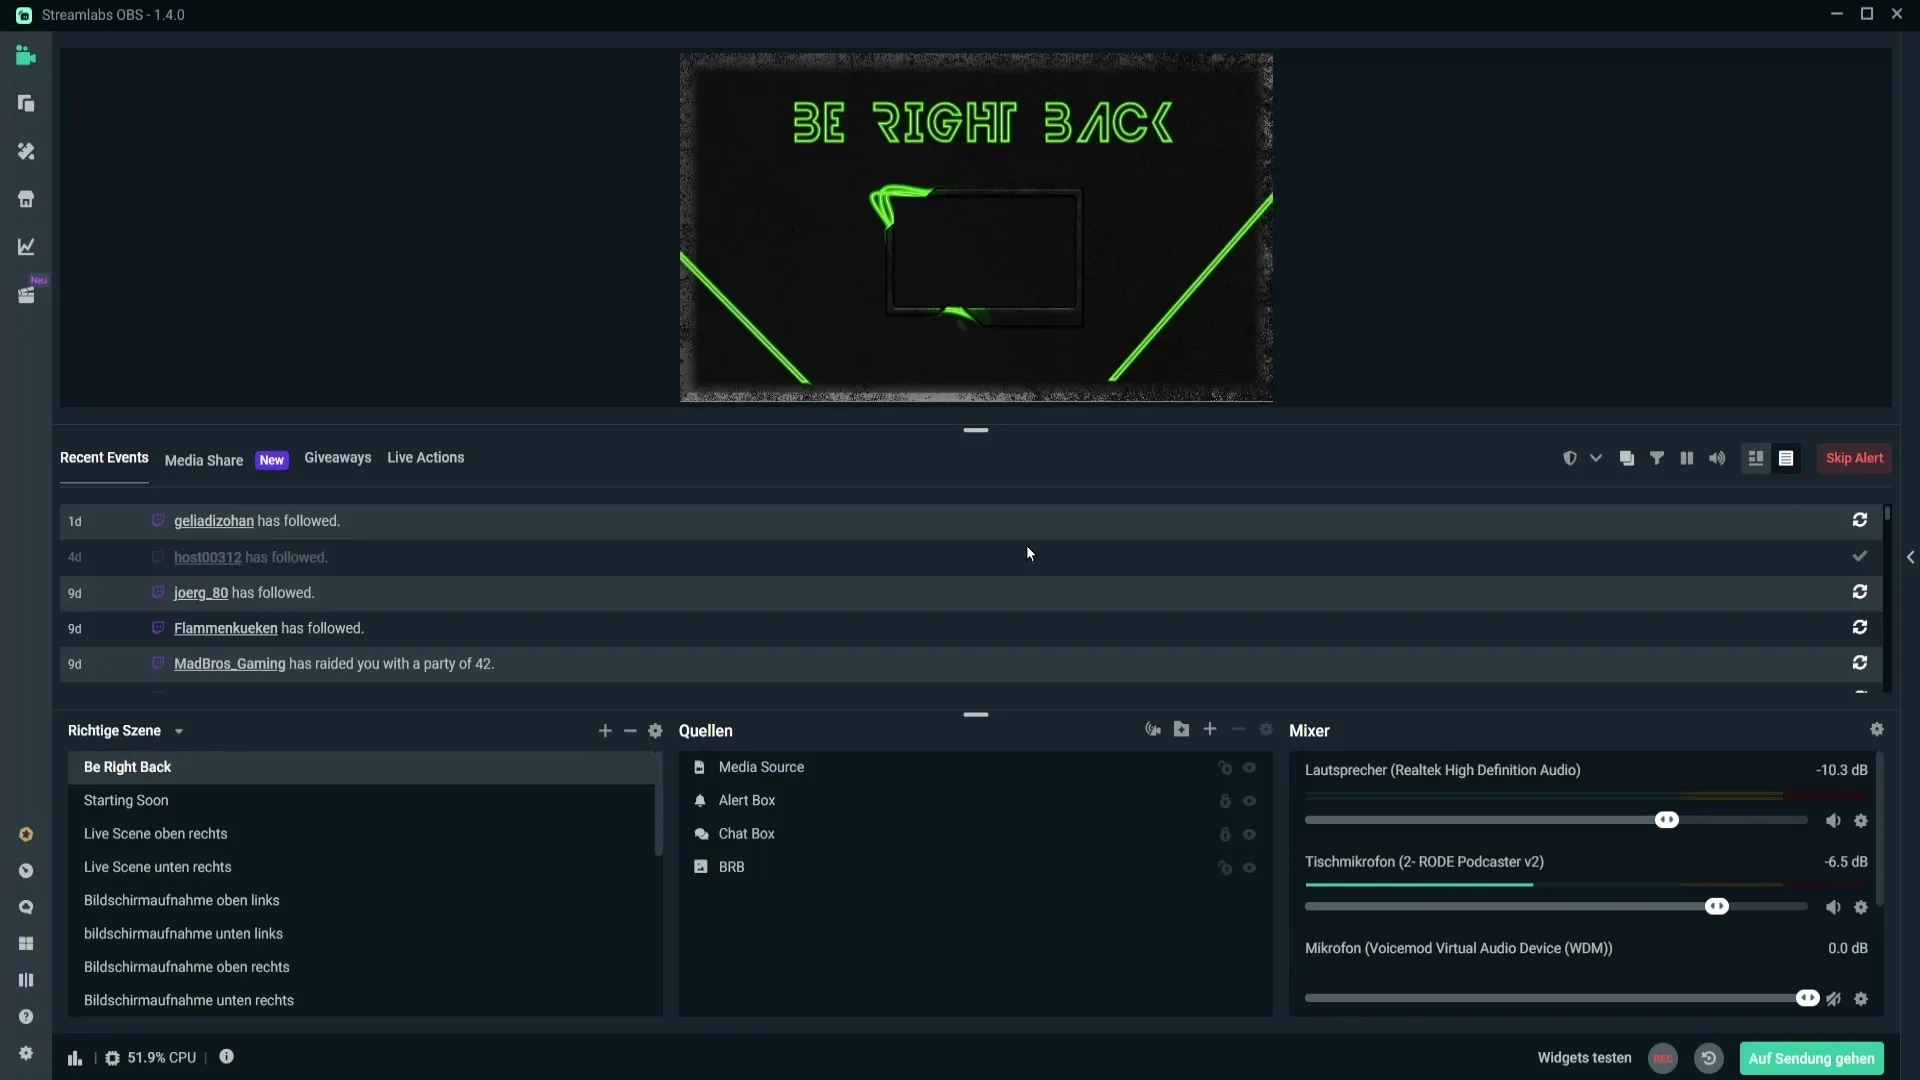The width and height of the screenshot is (1920, 1080).
Task: Start recording with REC button
Action: 1663,1058
